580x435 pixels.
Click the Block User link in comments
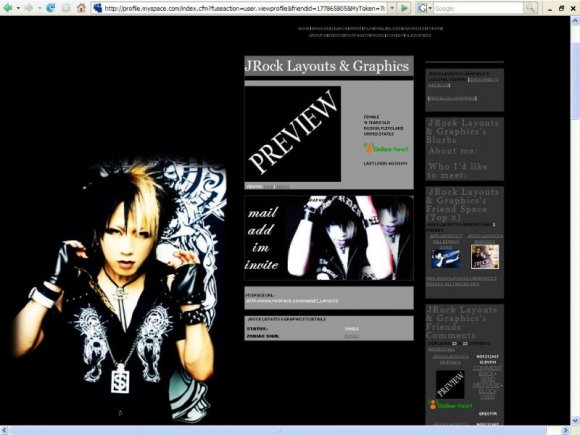(x=487, y=394)
